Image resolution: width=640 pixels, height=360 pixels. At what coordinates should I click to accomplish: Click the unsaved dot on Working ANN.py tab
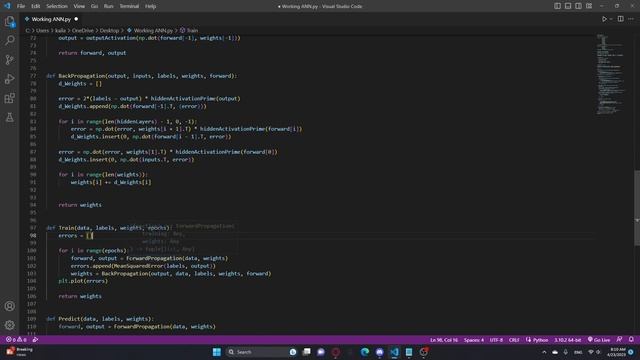point(76,19)
